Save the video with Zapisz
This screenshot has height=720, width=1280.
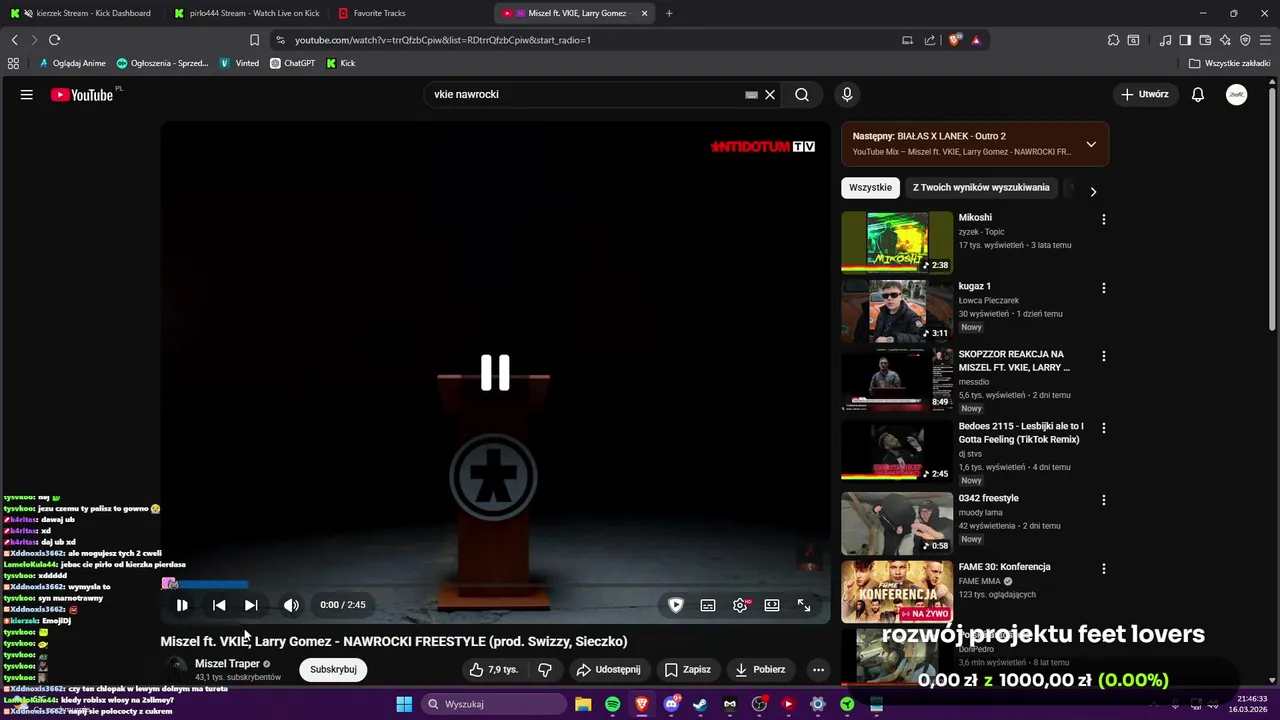coord(688,669)
